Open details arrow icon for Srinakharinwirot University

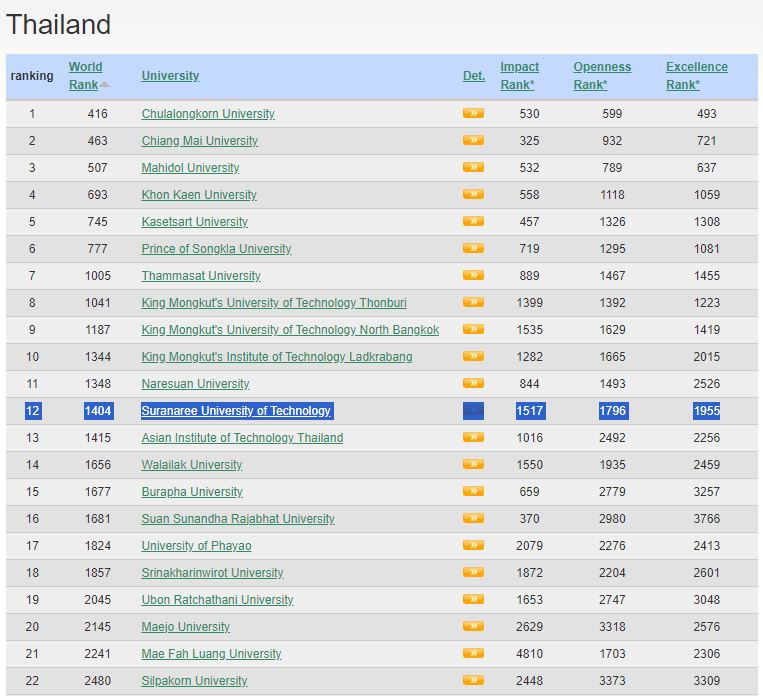pyautogui.click(x=473, y=572)
